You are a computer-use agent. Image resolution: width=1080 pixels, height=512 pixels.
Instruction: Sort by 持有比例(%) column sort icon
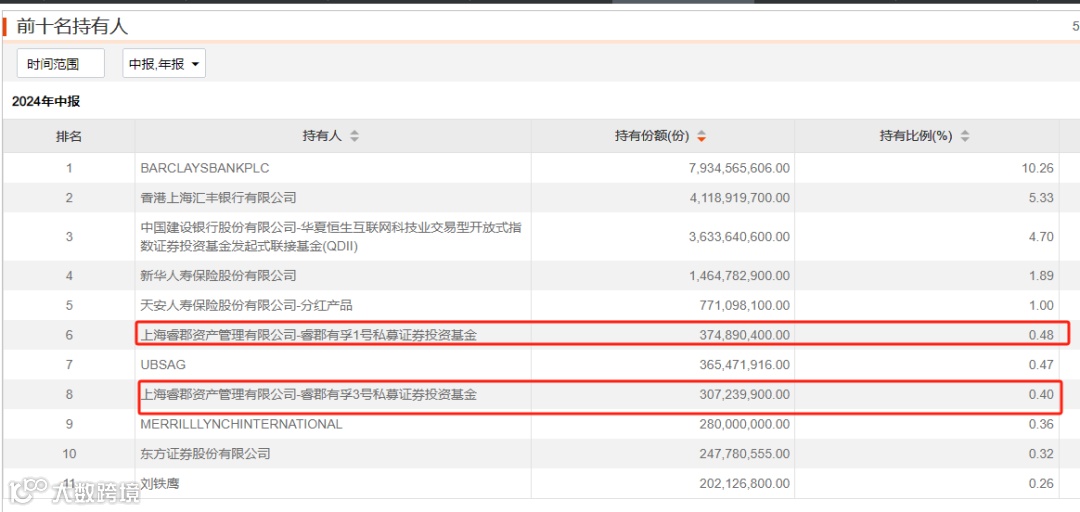tap(964, 136)
